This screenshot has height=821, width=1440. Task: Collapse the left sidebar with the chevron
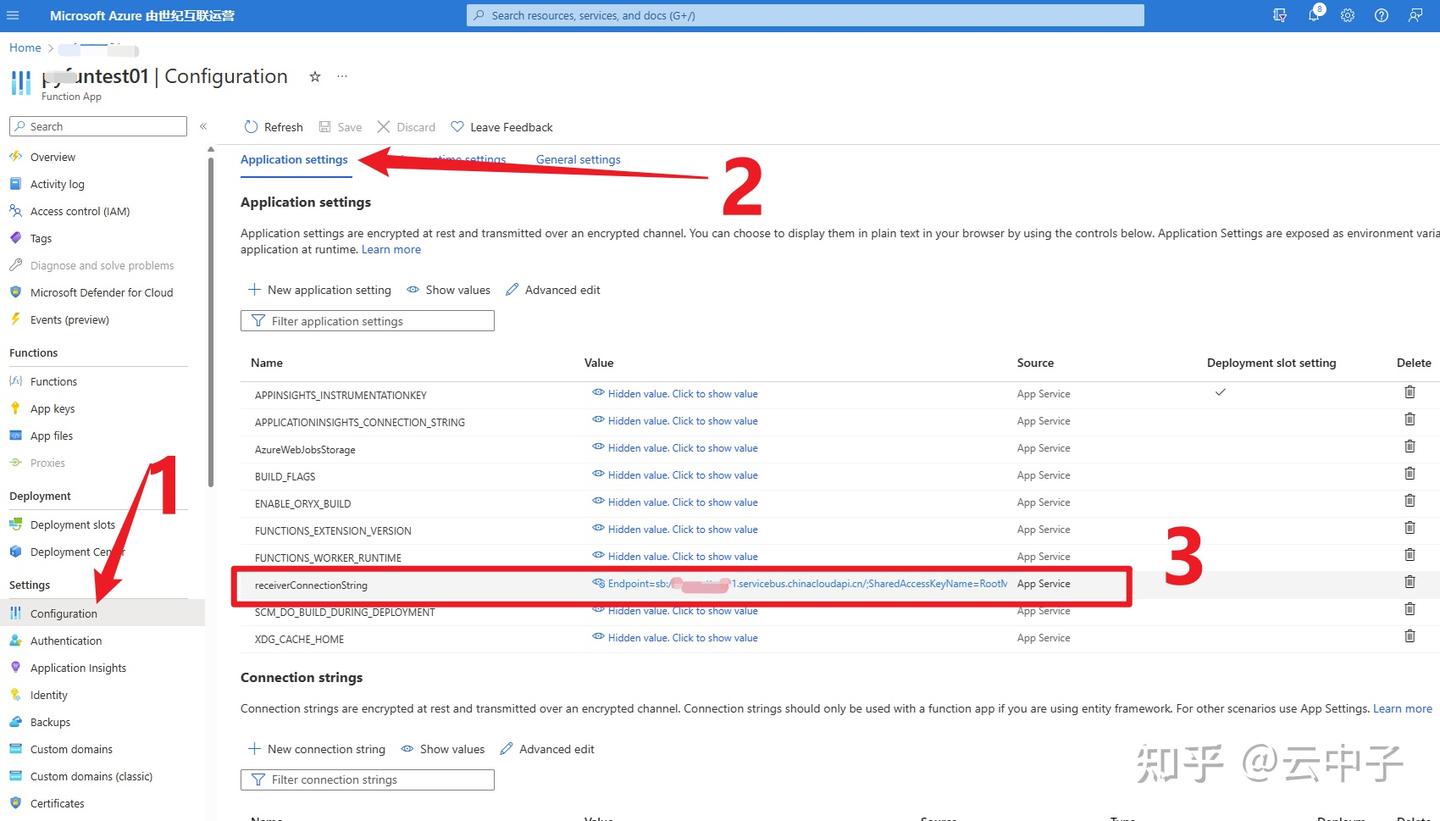[x=204, y=126]
